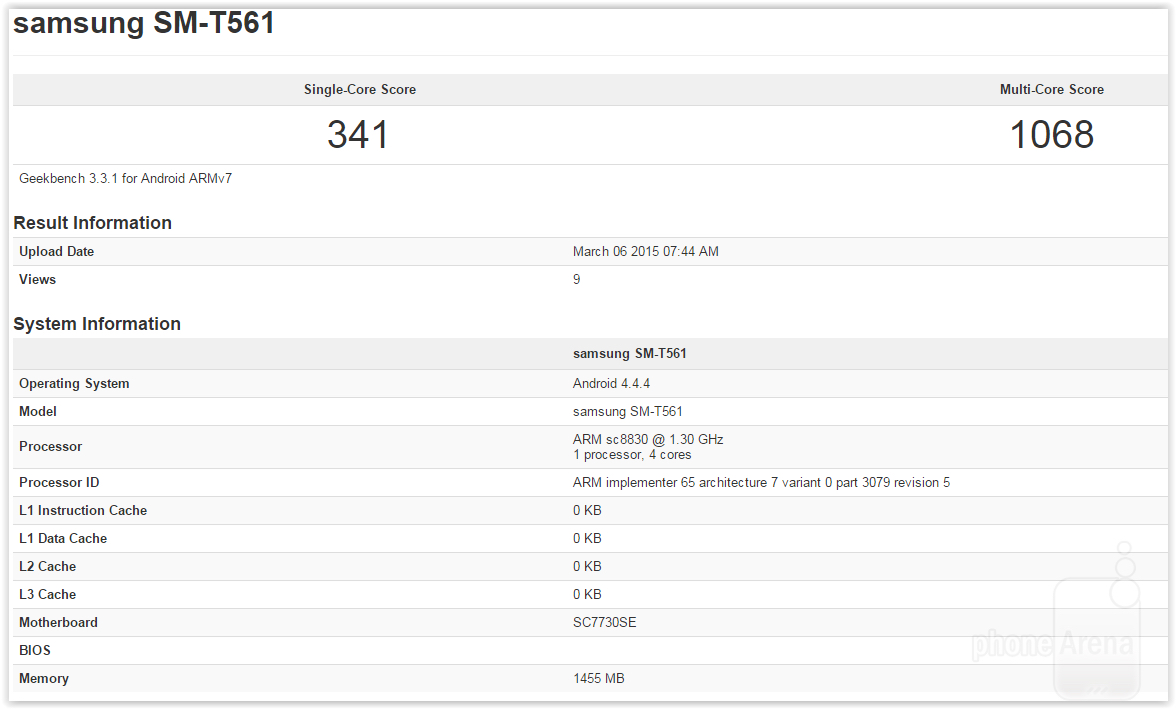This screenshot has width=1176, height=709.
Task: Click the Multi-Core Score column header
Action: (1052, 89)
